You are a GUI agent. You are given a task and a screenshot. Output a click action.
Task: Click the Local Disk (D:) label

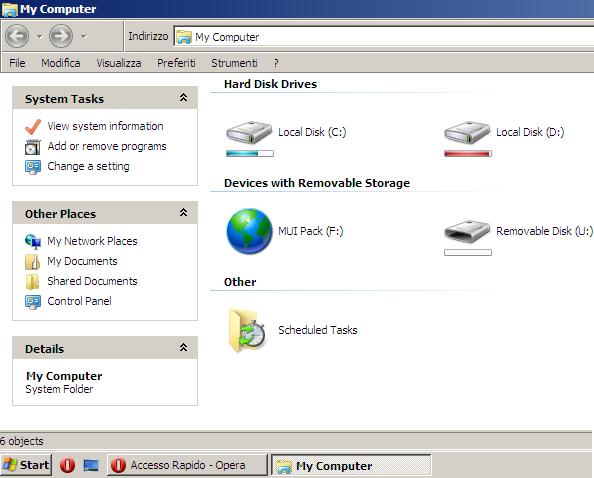(530, 132)
